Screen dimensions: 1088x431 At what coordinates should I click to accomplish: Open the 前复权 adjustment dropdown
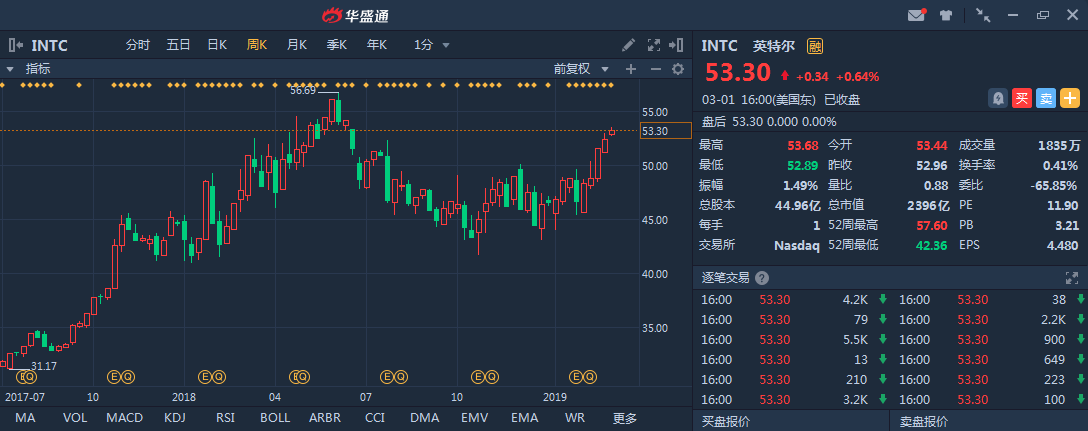click(579, 69)
